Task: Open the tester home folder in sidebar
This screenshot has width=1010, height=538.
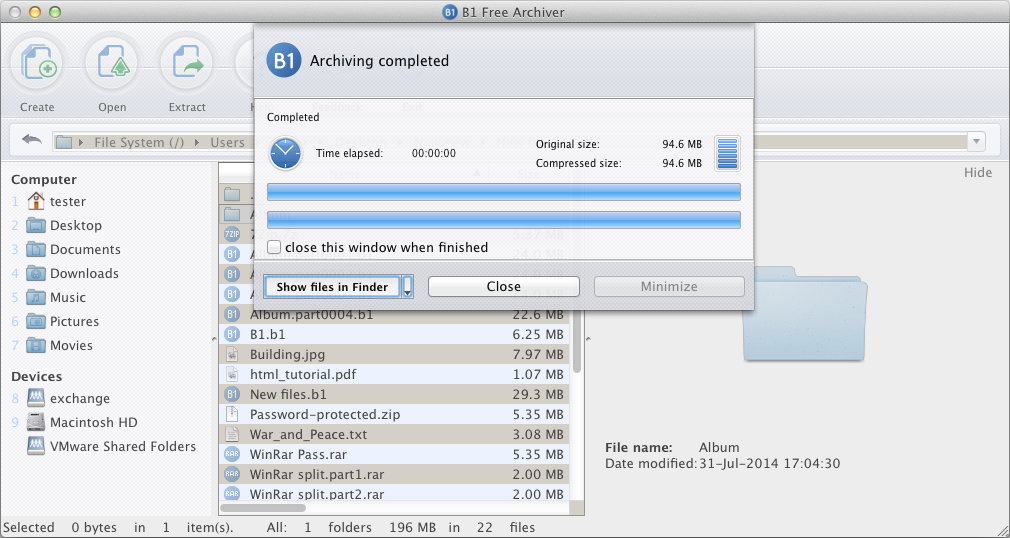Action: pos(67,201)
